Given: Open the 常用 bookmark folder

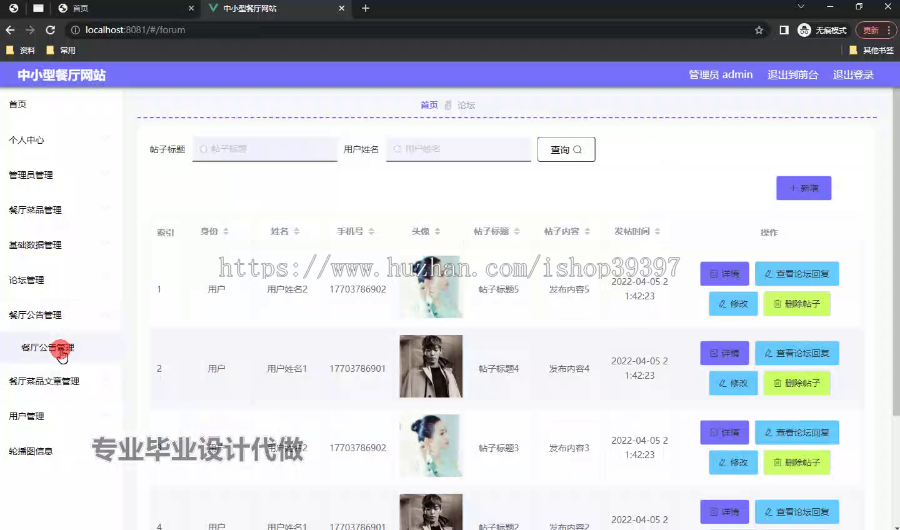Looking at the screenshot, I should (61, 51).
